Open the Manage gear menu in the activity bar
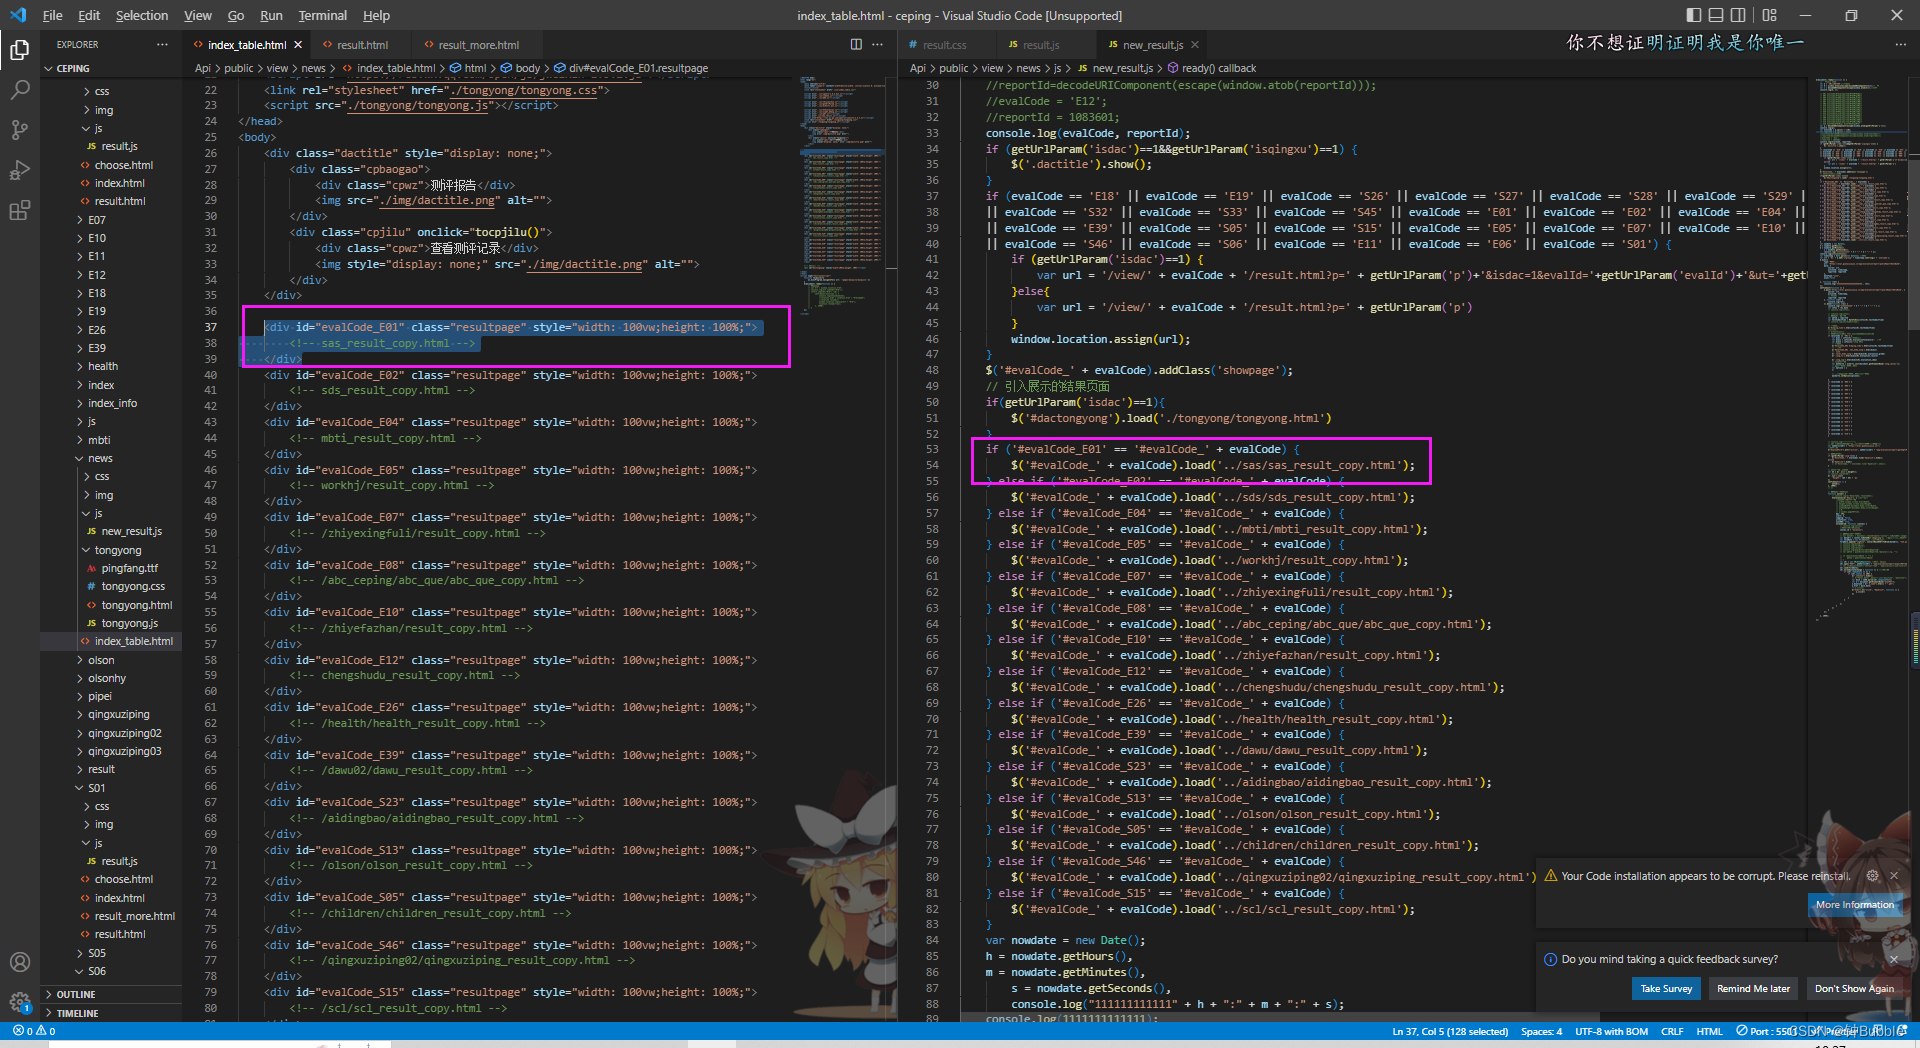This screenshot has height=1048, width=1920. (x=19, y=1001)
